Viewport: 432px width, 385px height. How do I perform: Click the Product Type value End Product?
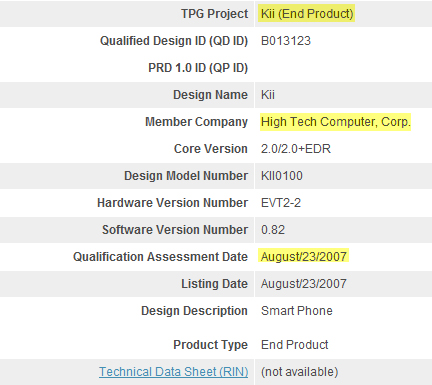pos(295,345)
